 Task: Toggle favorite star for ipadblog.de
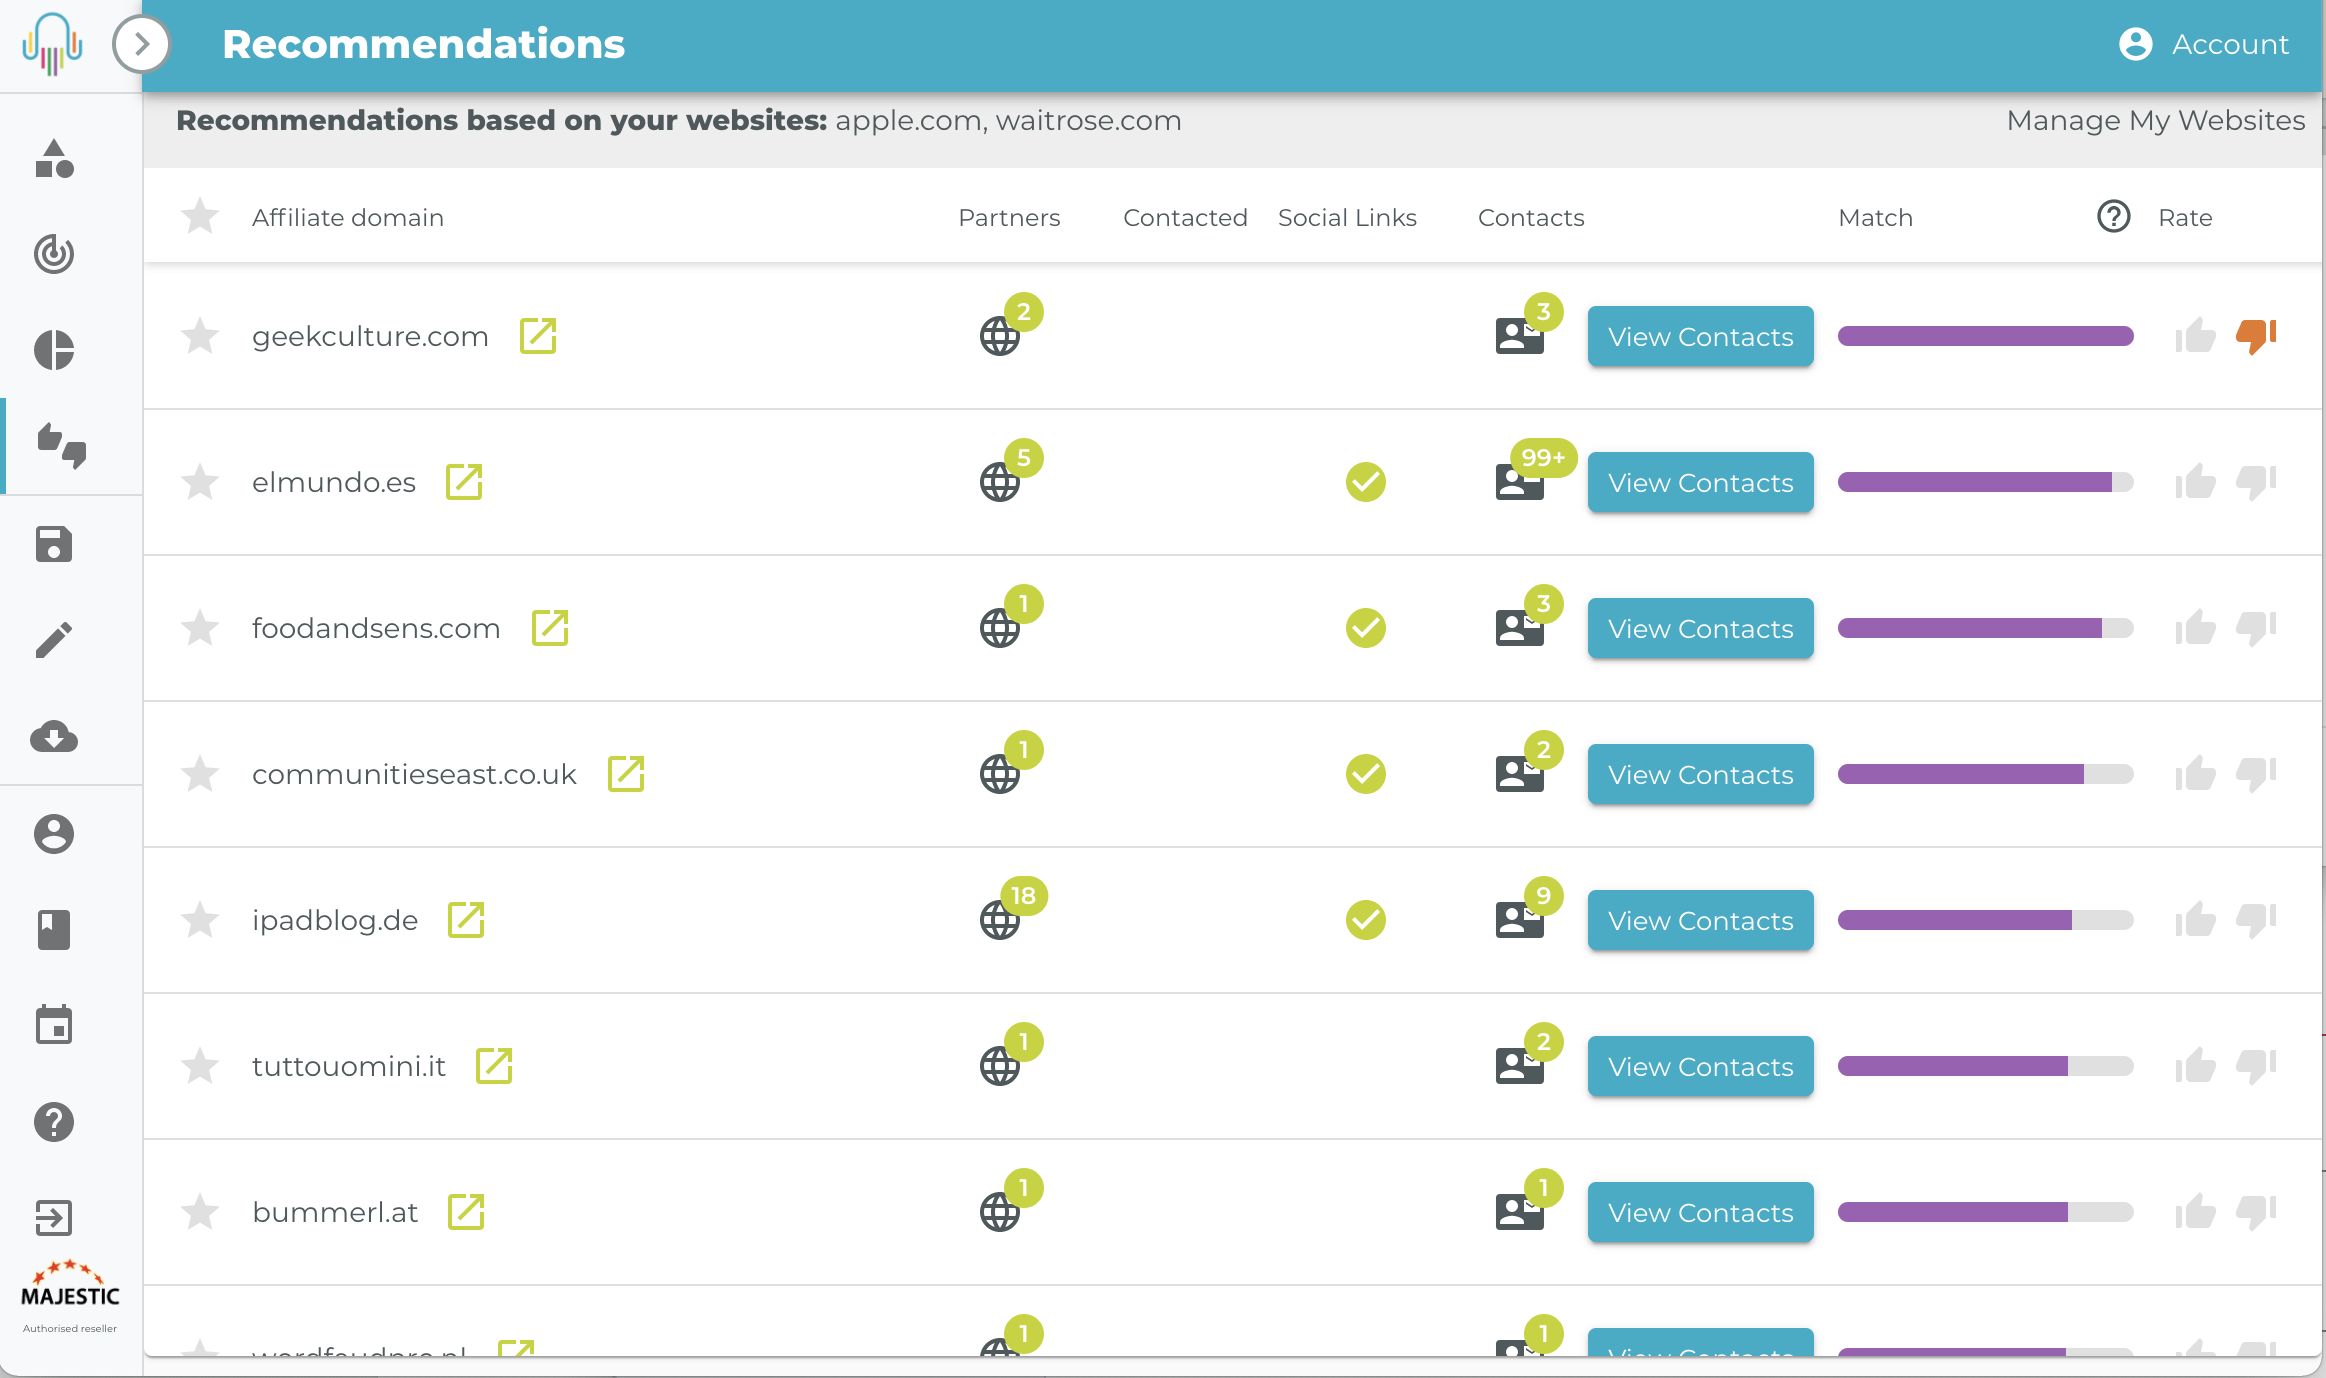tap(200, 920)
